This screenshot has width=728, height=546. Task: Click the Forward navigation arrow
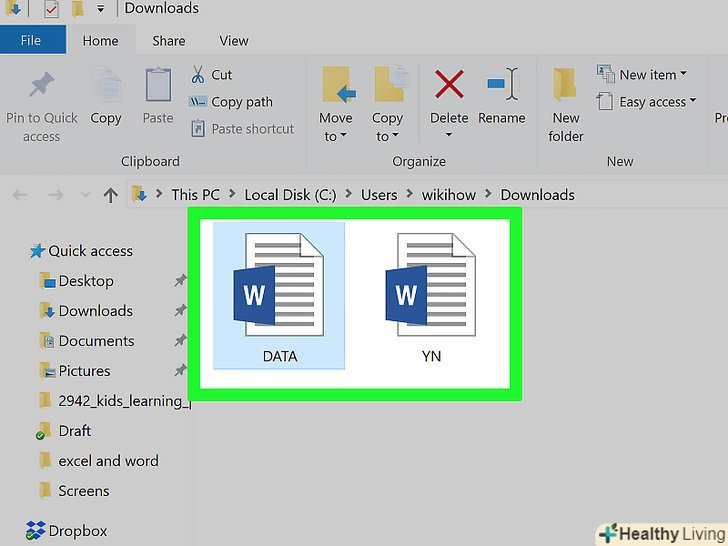[56, 195]
